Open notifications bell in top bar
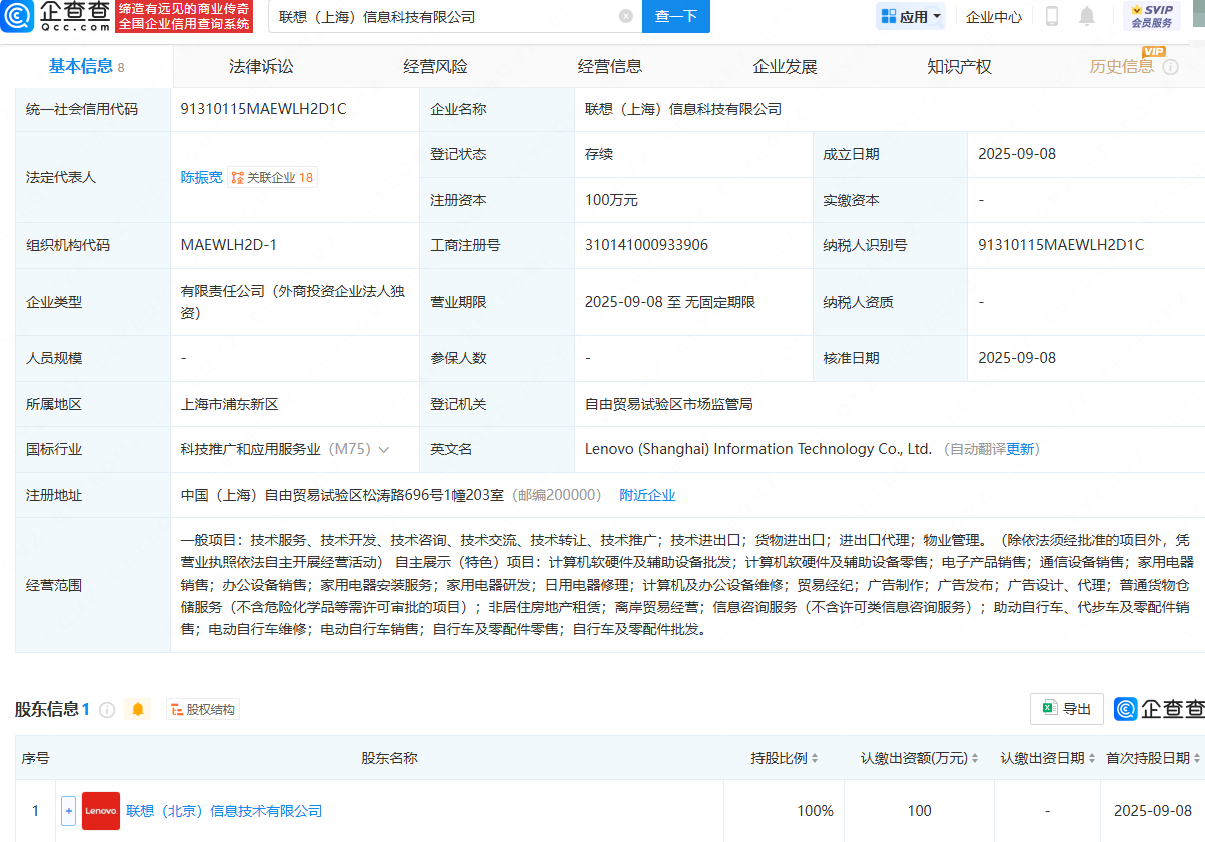This screenshot has height=842, width=1205. tap(1087, 16)
